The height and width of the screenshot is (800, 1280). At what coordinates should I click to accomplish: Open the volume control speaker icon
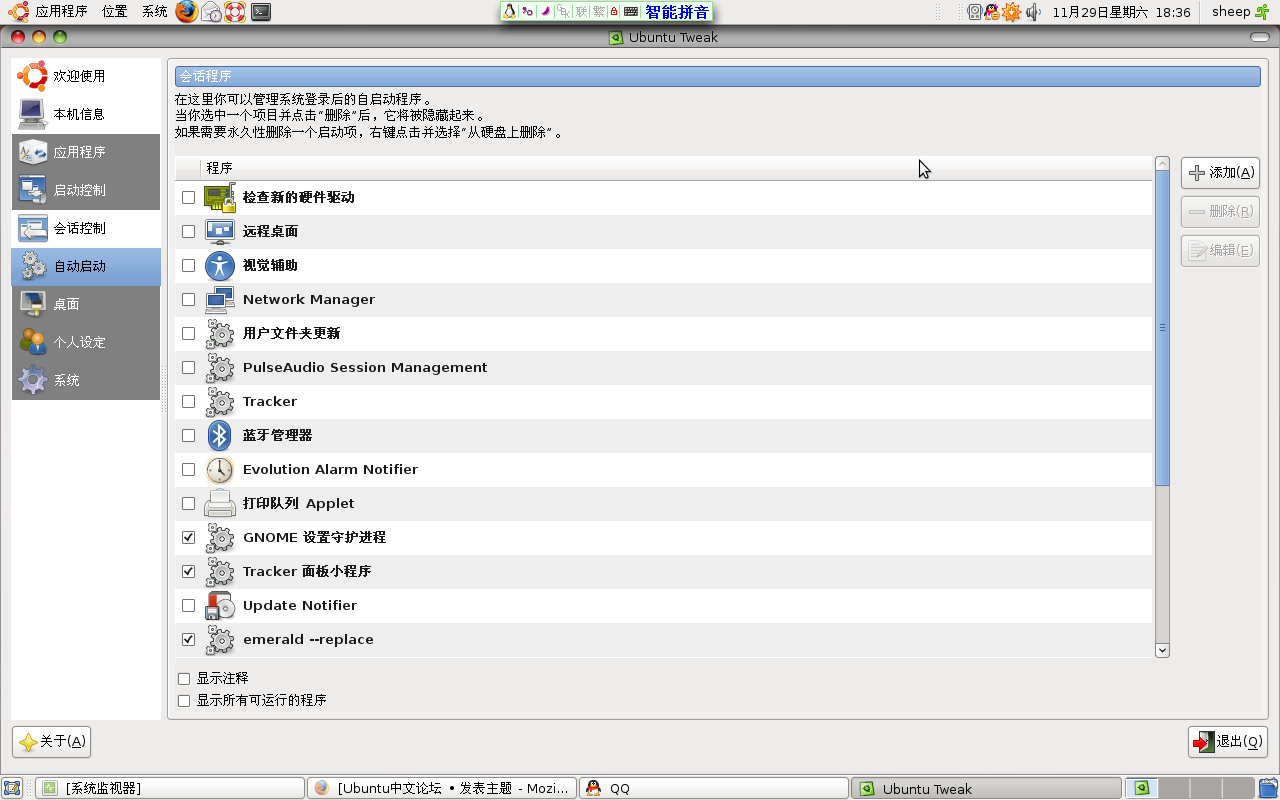point(1032,12)
